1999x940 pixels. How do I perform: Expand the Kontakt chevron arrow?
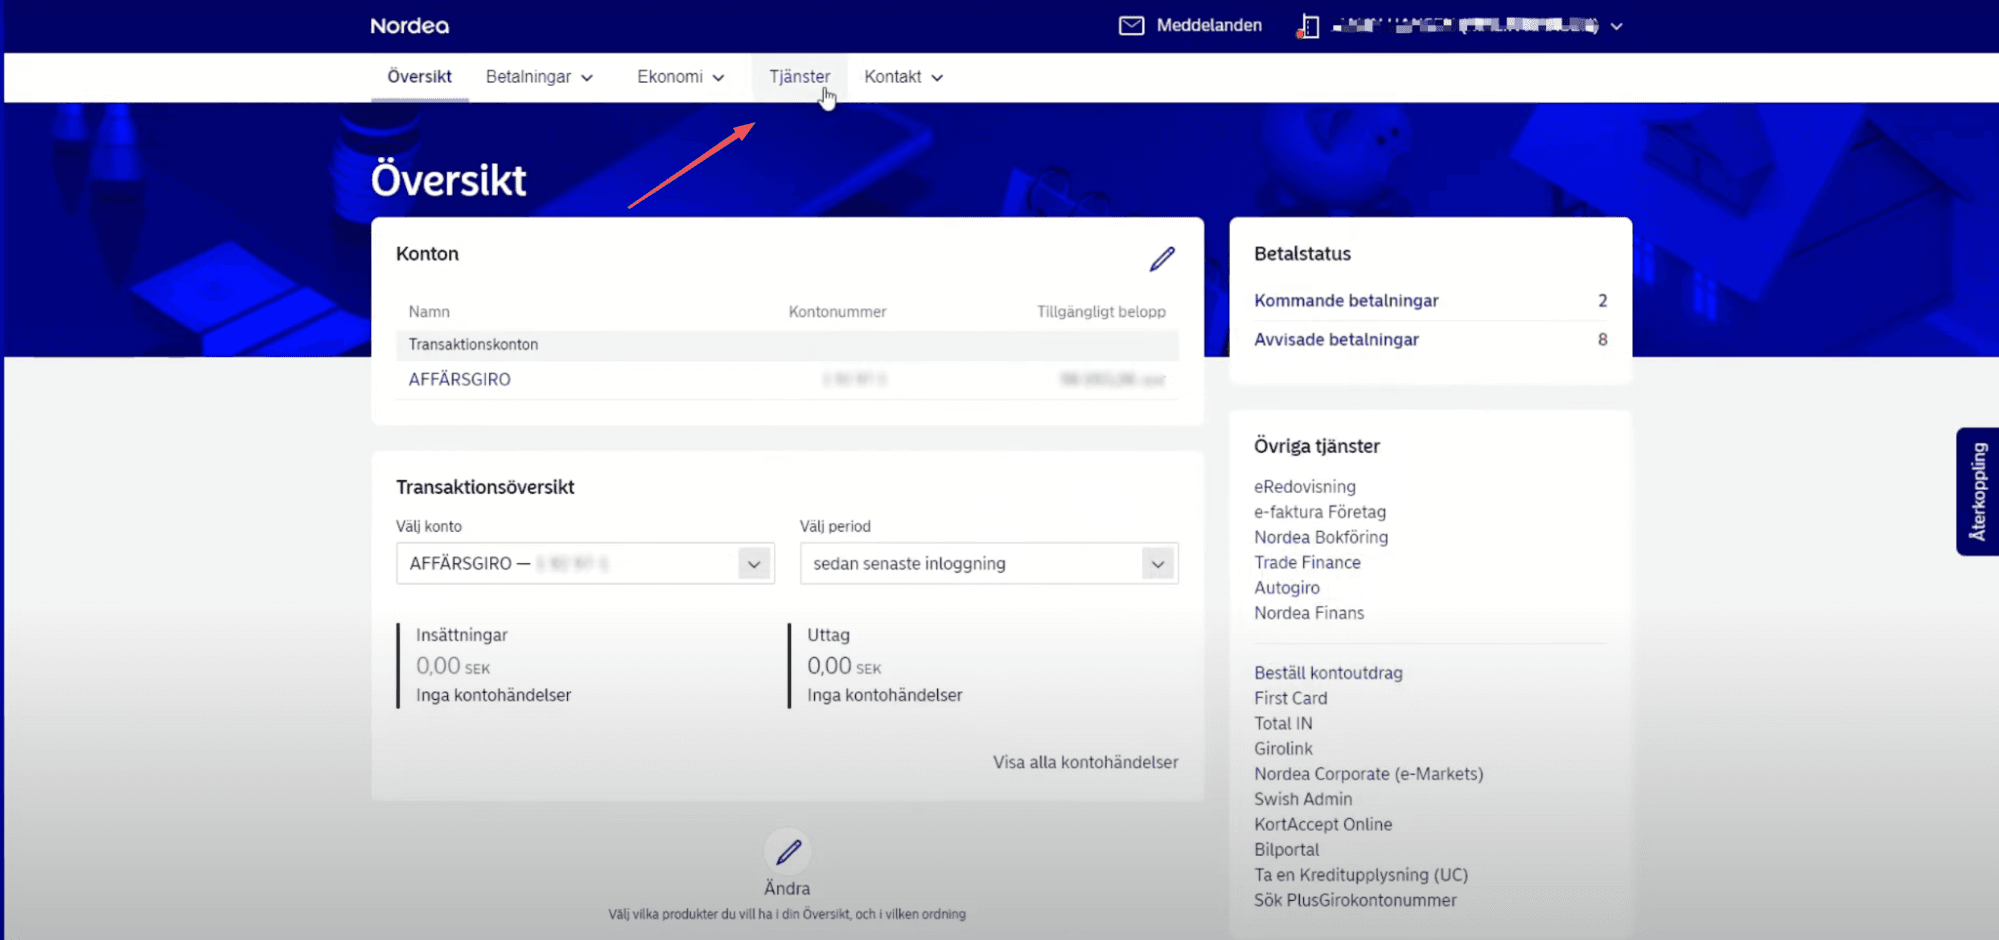(x=937, y=78)
